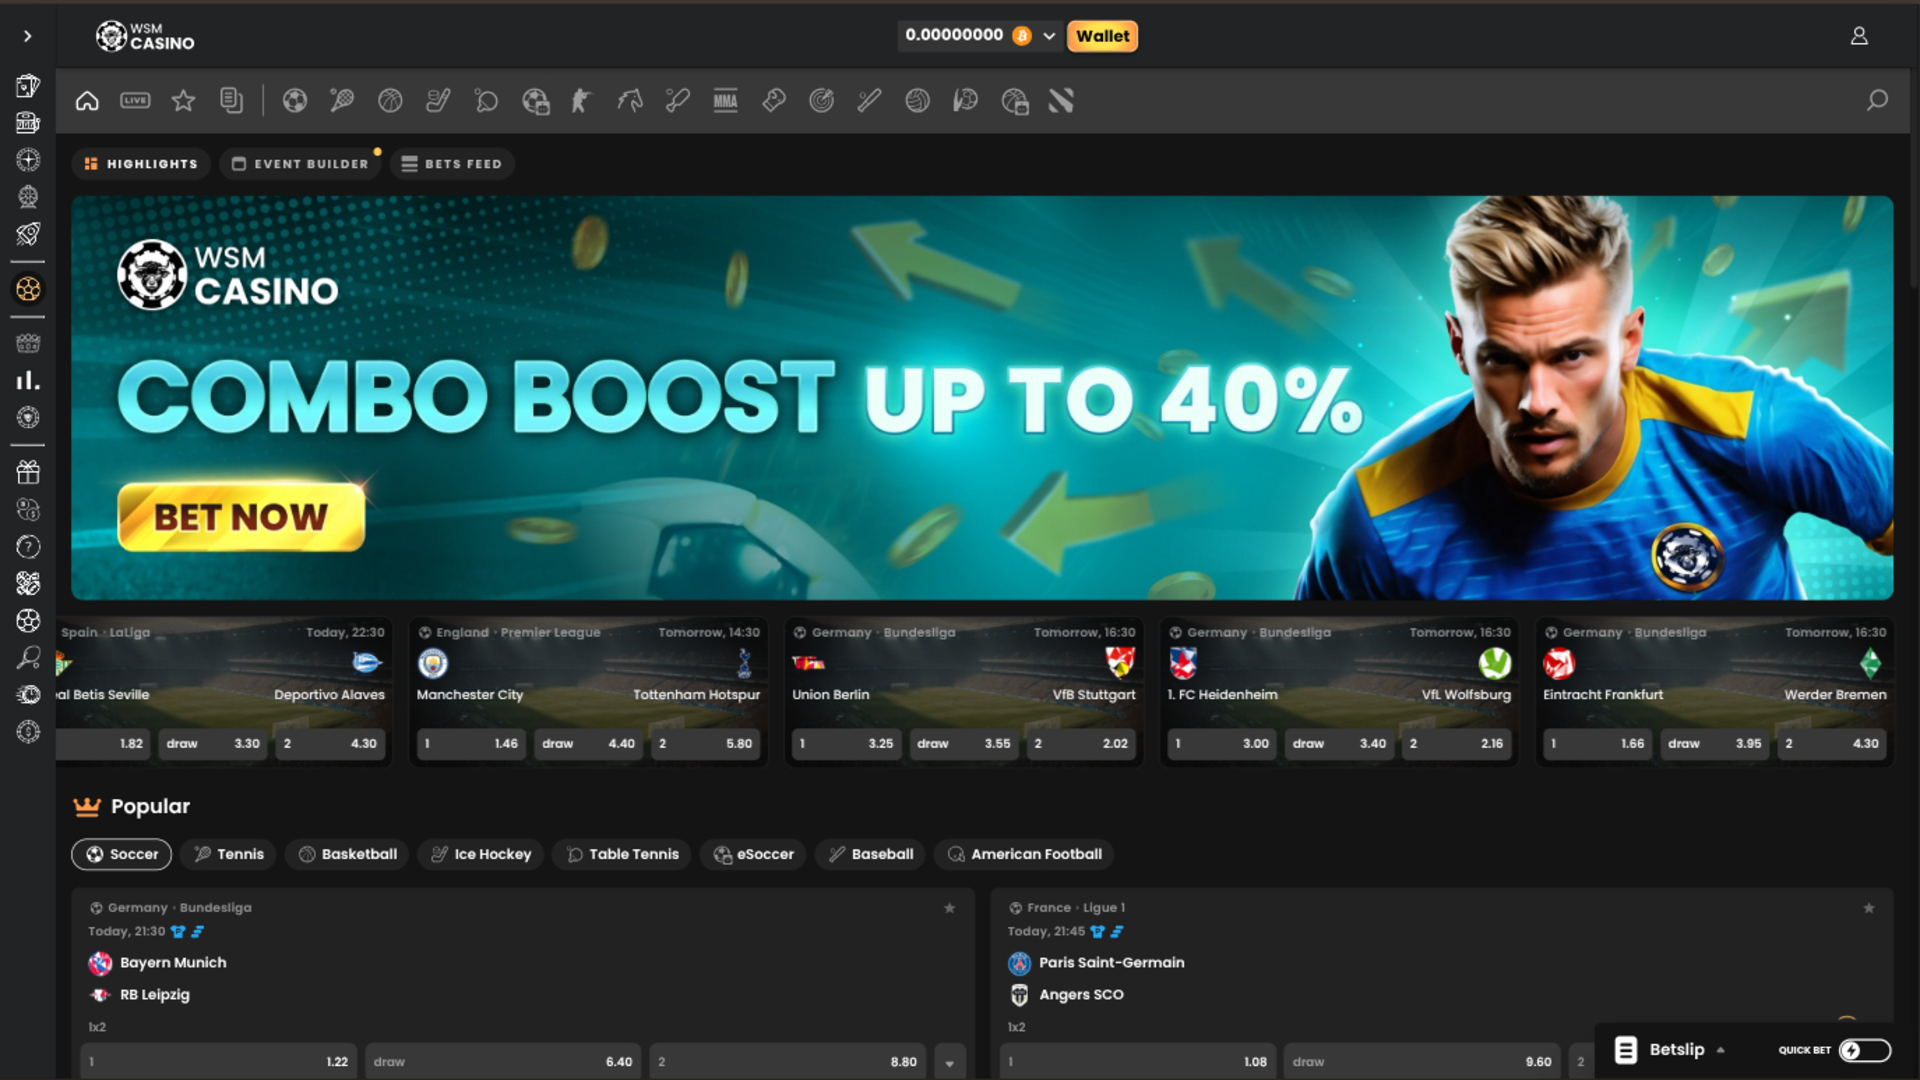The height and width of the screenshot is (1080, 1920).
Task: Open the user account icon
Action: point(1859,36)
